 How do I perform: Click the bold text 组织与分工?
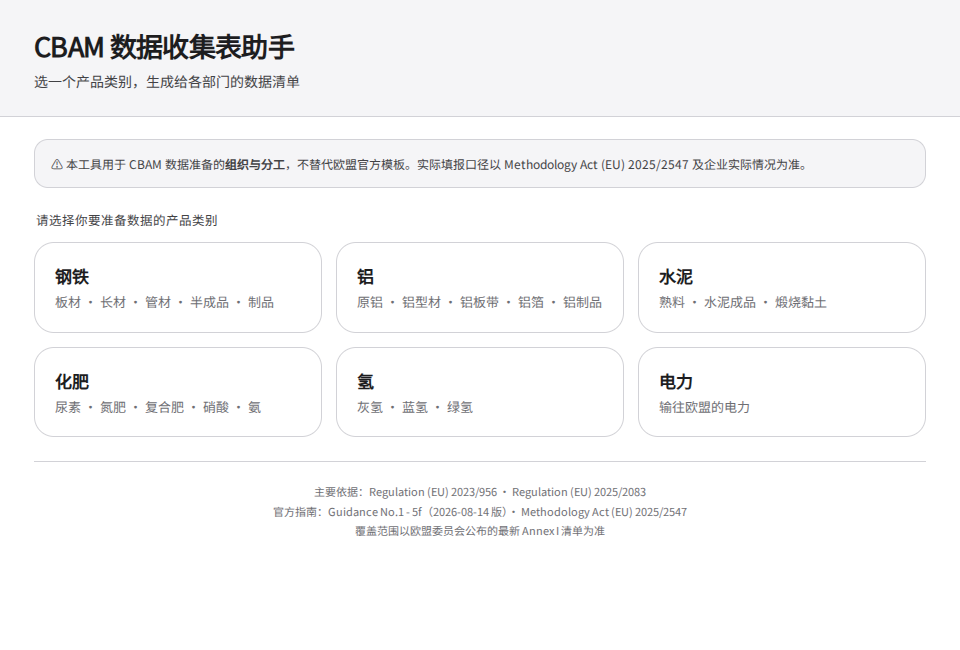pos(255,165)
